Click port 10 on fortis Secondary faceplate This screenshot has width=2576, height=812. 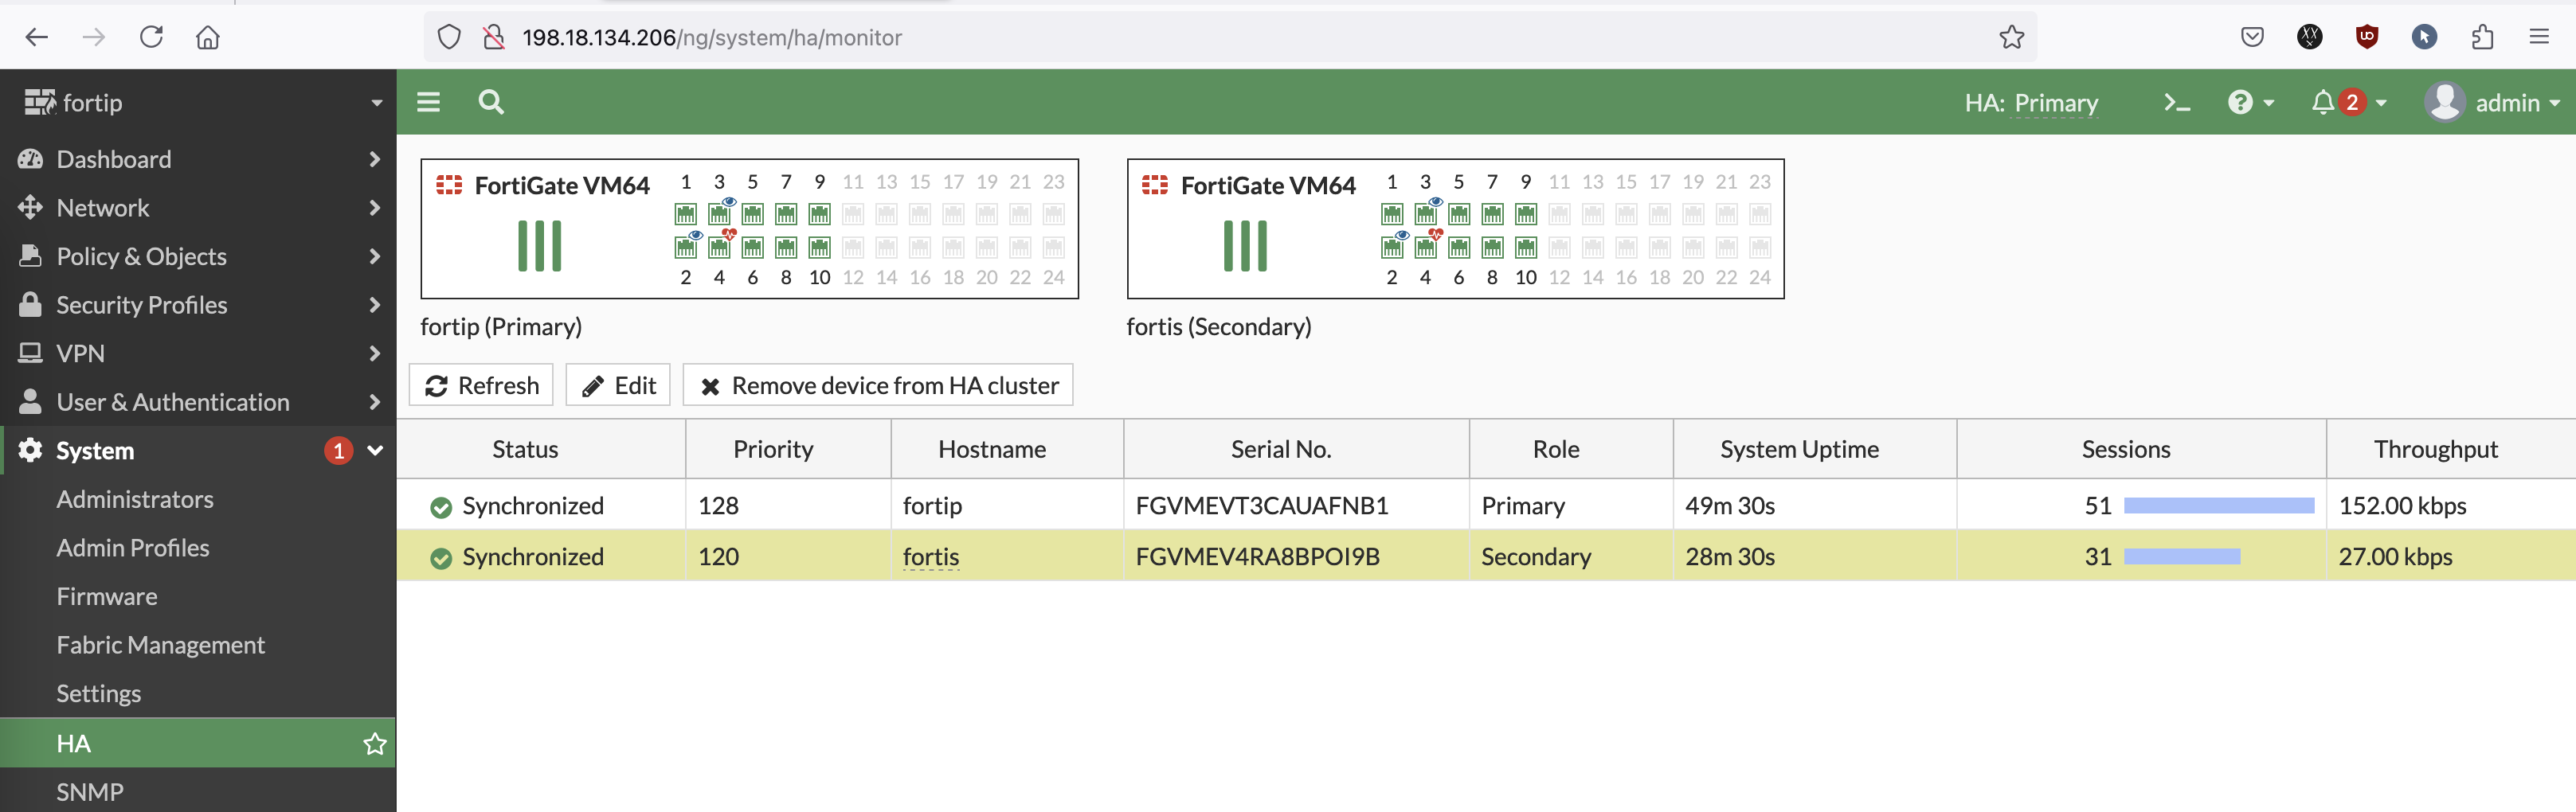tap(1525, 248)
